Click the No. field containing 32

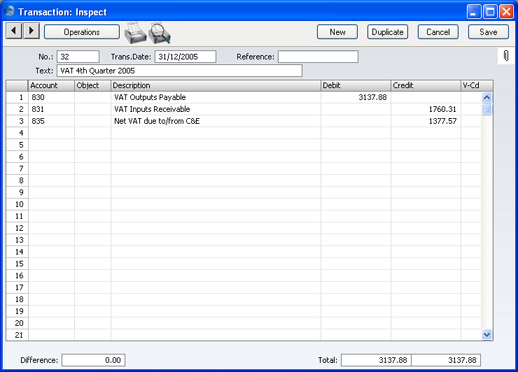[78, 57]
